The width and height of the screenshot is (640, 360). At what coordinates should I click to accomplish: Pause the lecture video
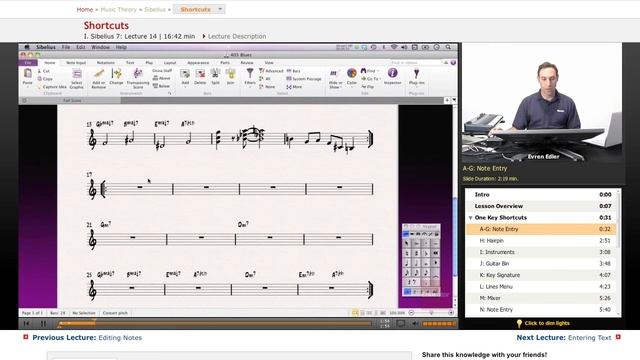tap(43, 324)
